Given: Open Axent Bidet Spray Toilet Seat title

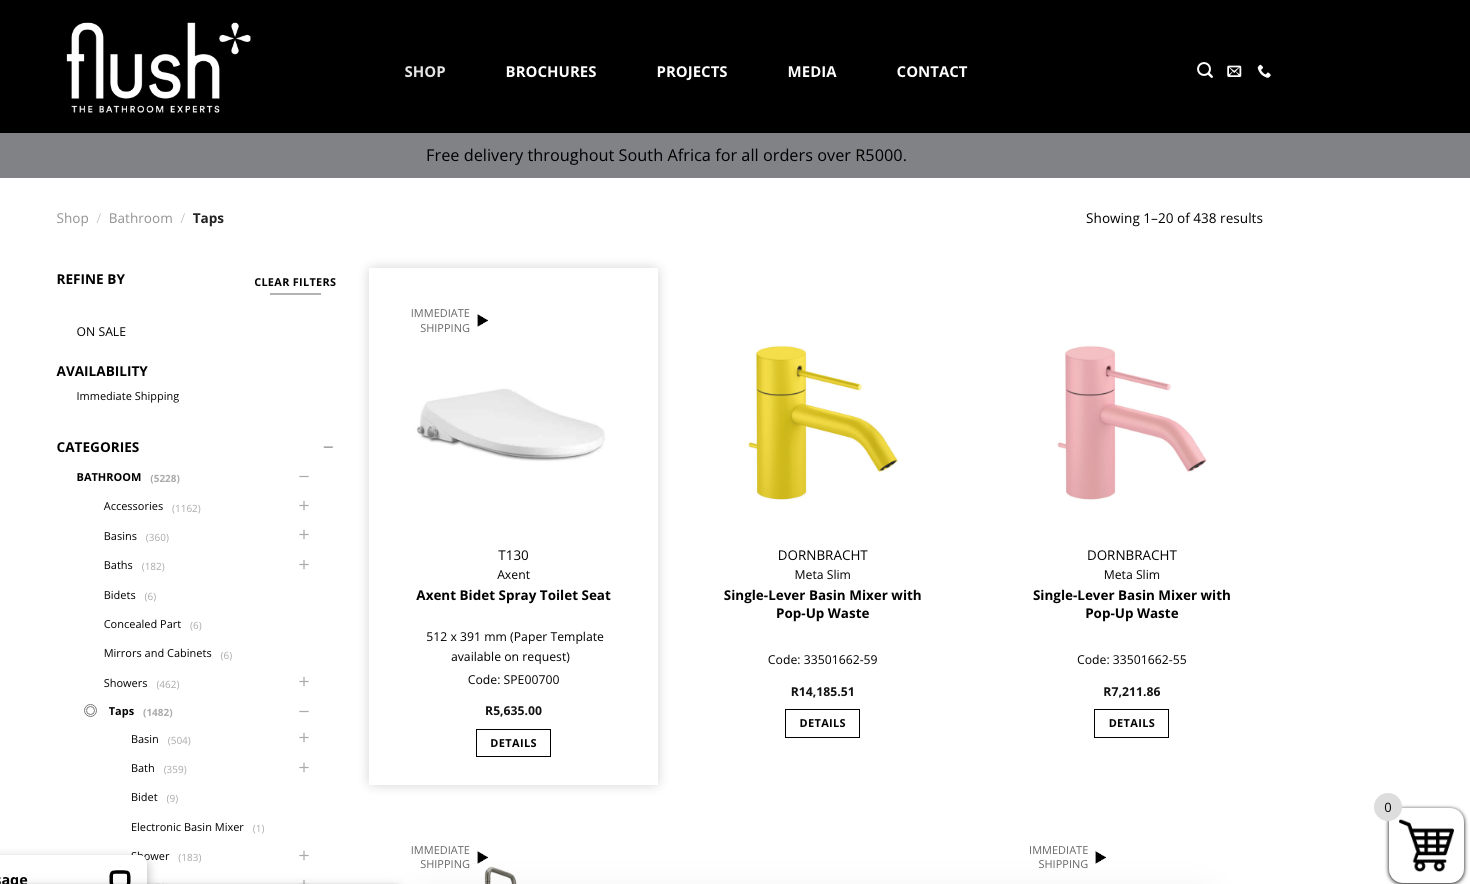Looking at the screenshot, I should 513,595.
